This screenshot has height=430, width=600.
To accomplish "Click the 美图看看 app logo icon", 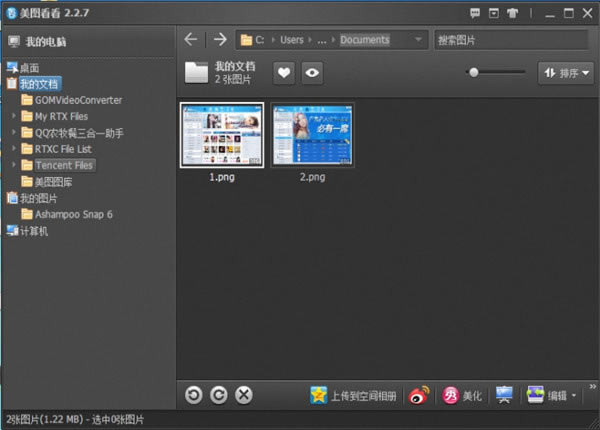I will 11,13.
